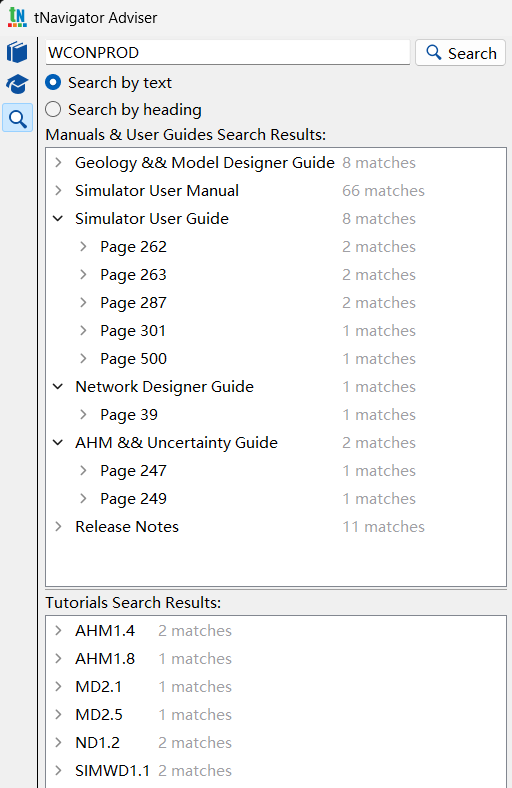This screenshot has height=788, width=512.
Task: Select the SIMWD1.1 tutorial result
Action: pos(113,770)
